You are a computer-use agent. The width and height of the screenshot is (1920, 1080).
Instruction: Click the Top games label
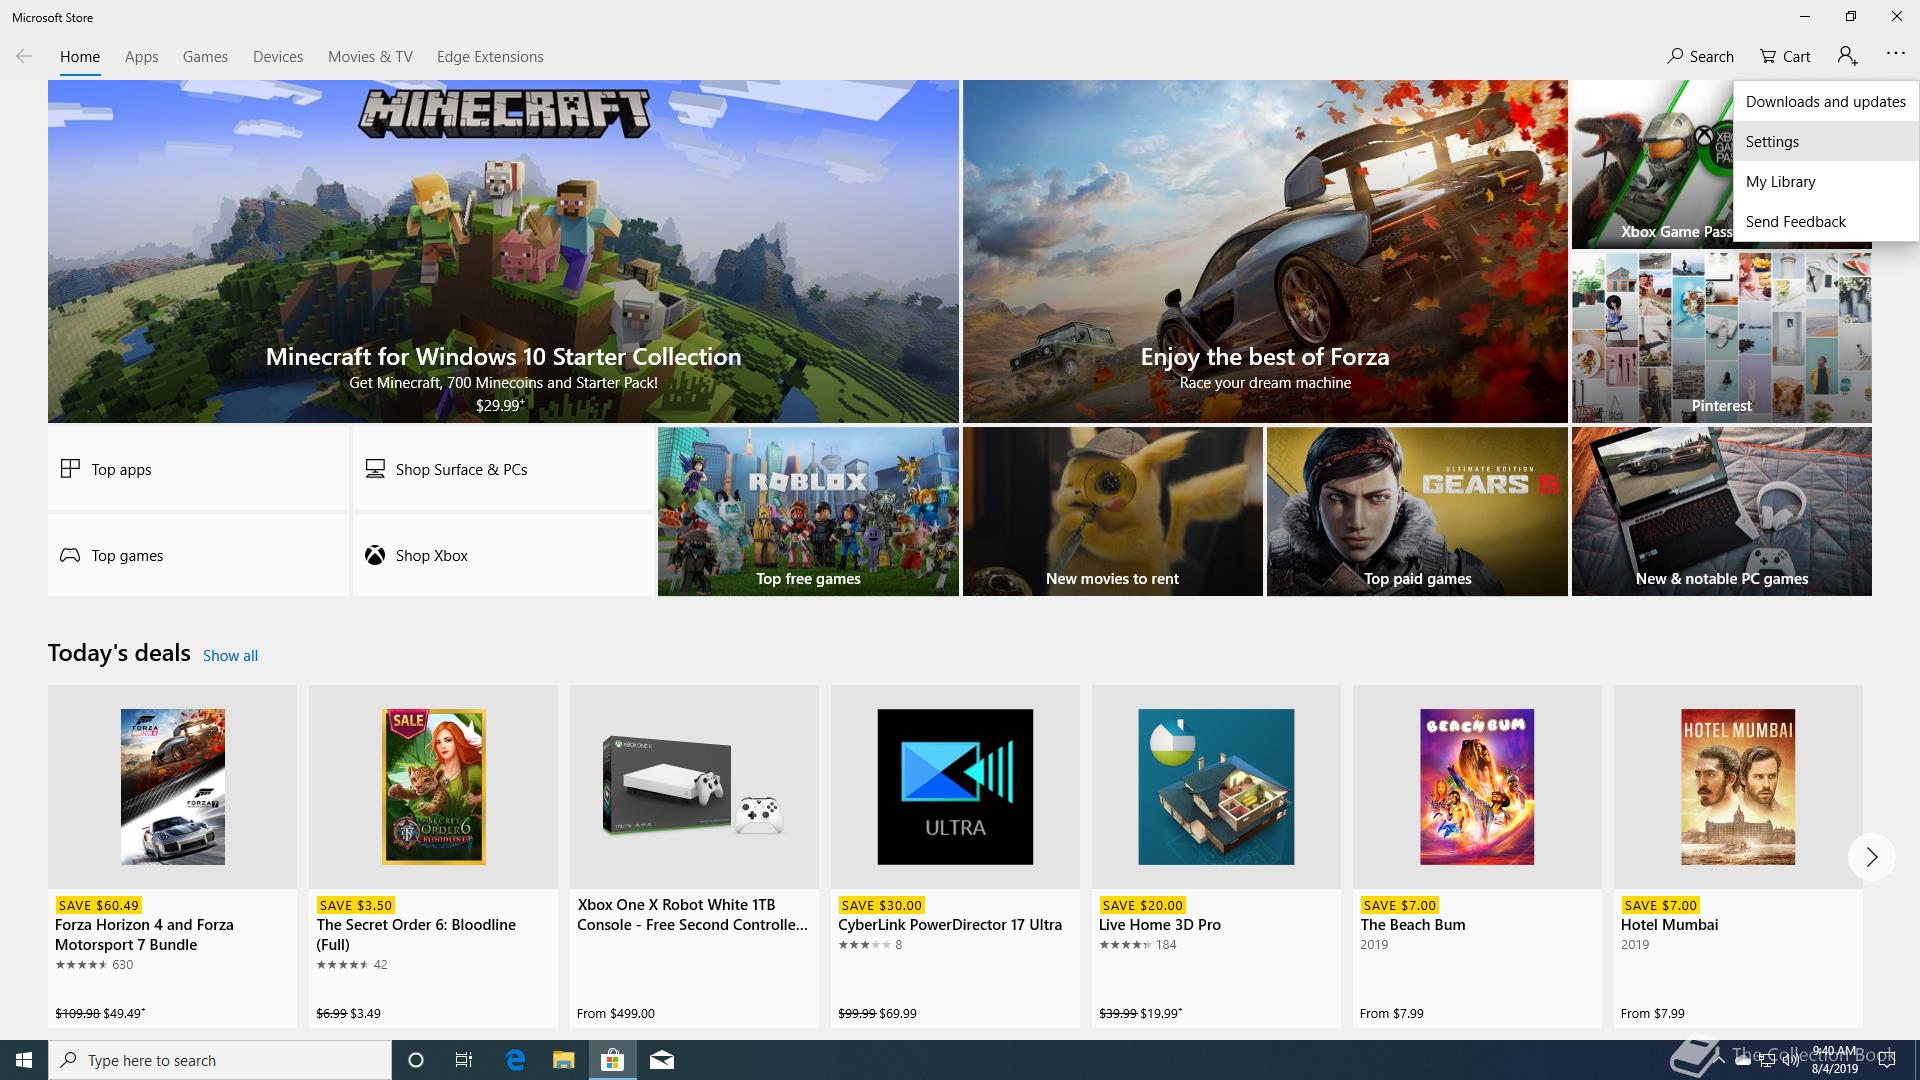point(127,555)
